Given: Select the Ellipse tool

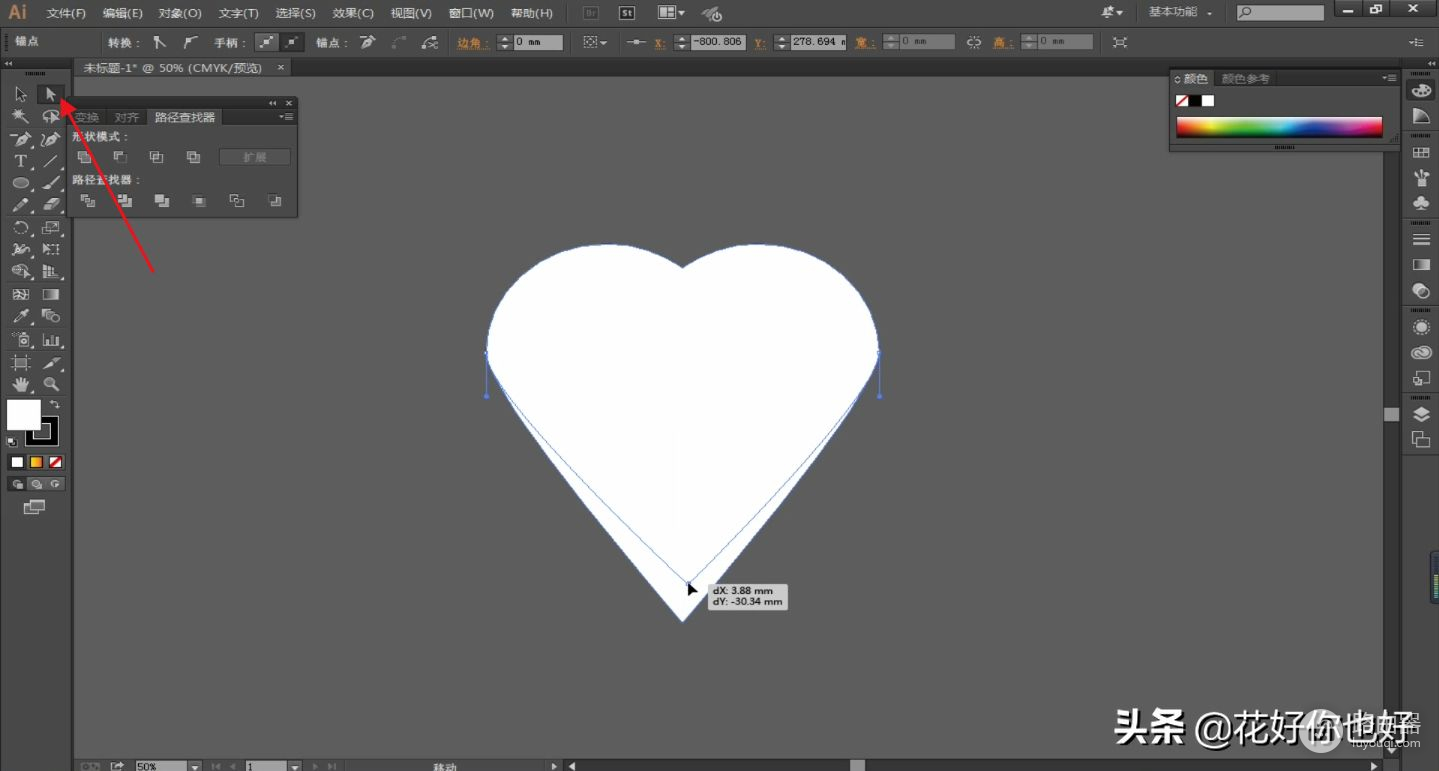Looking at the screenshot, I should [20, 183].
